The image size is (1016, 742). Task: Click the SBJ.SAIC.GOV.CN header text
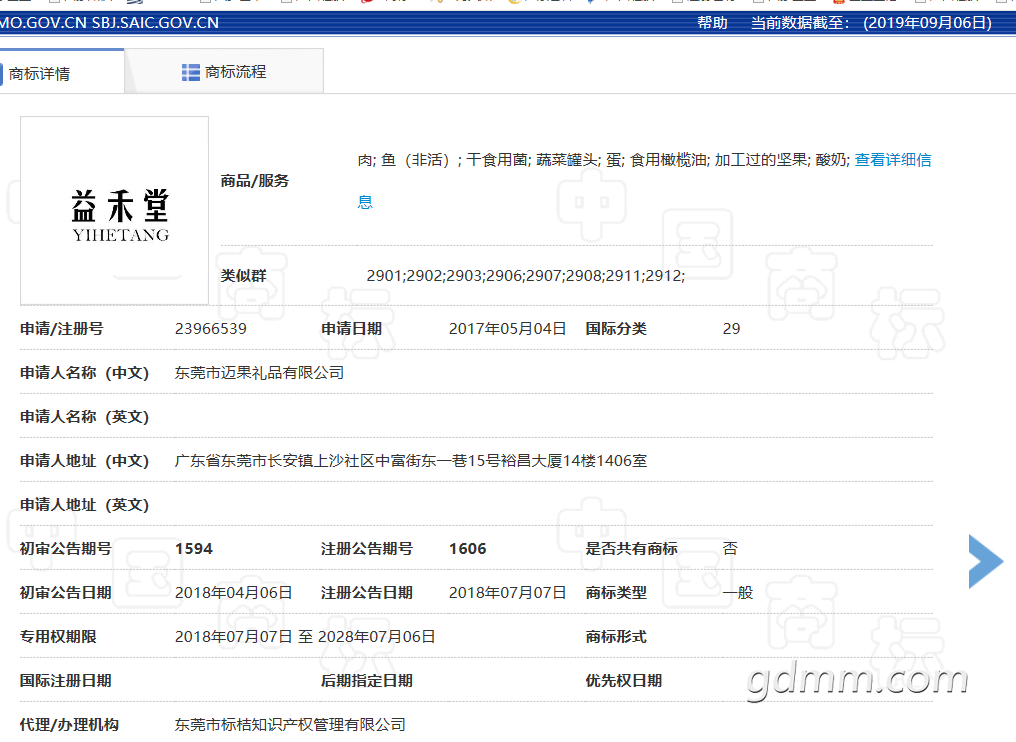click(x=155, y=23)
